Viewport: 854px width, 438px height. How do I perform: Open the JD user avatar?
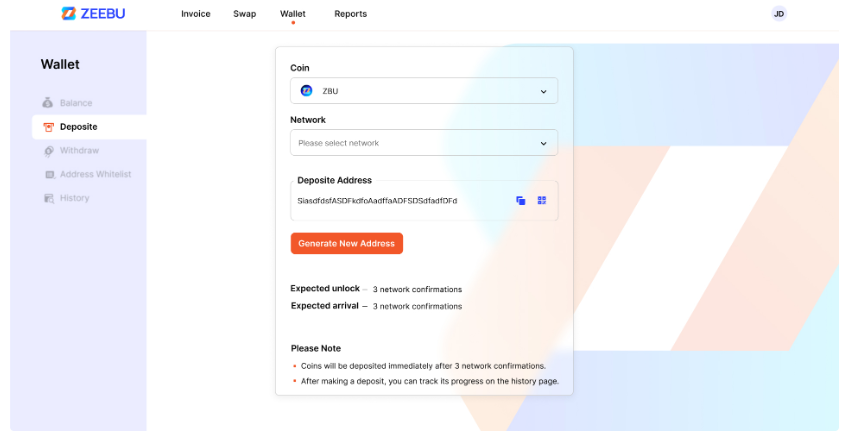[779, 14]
